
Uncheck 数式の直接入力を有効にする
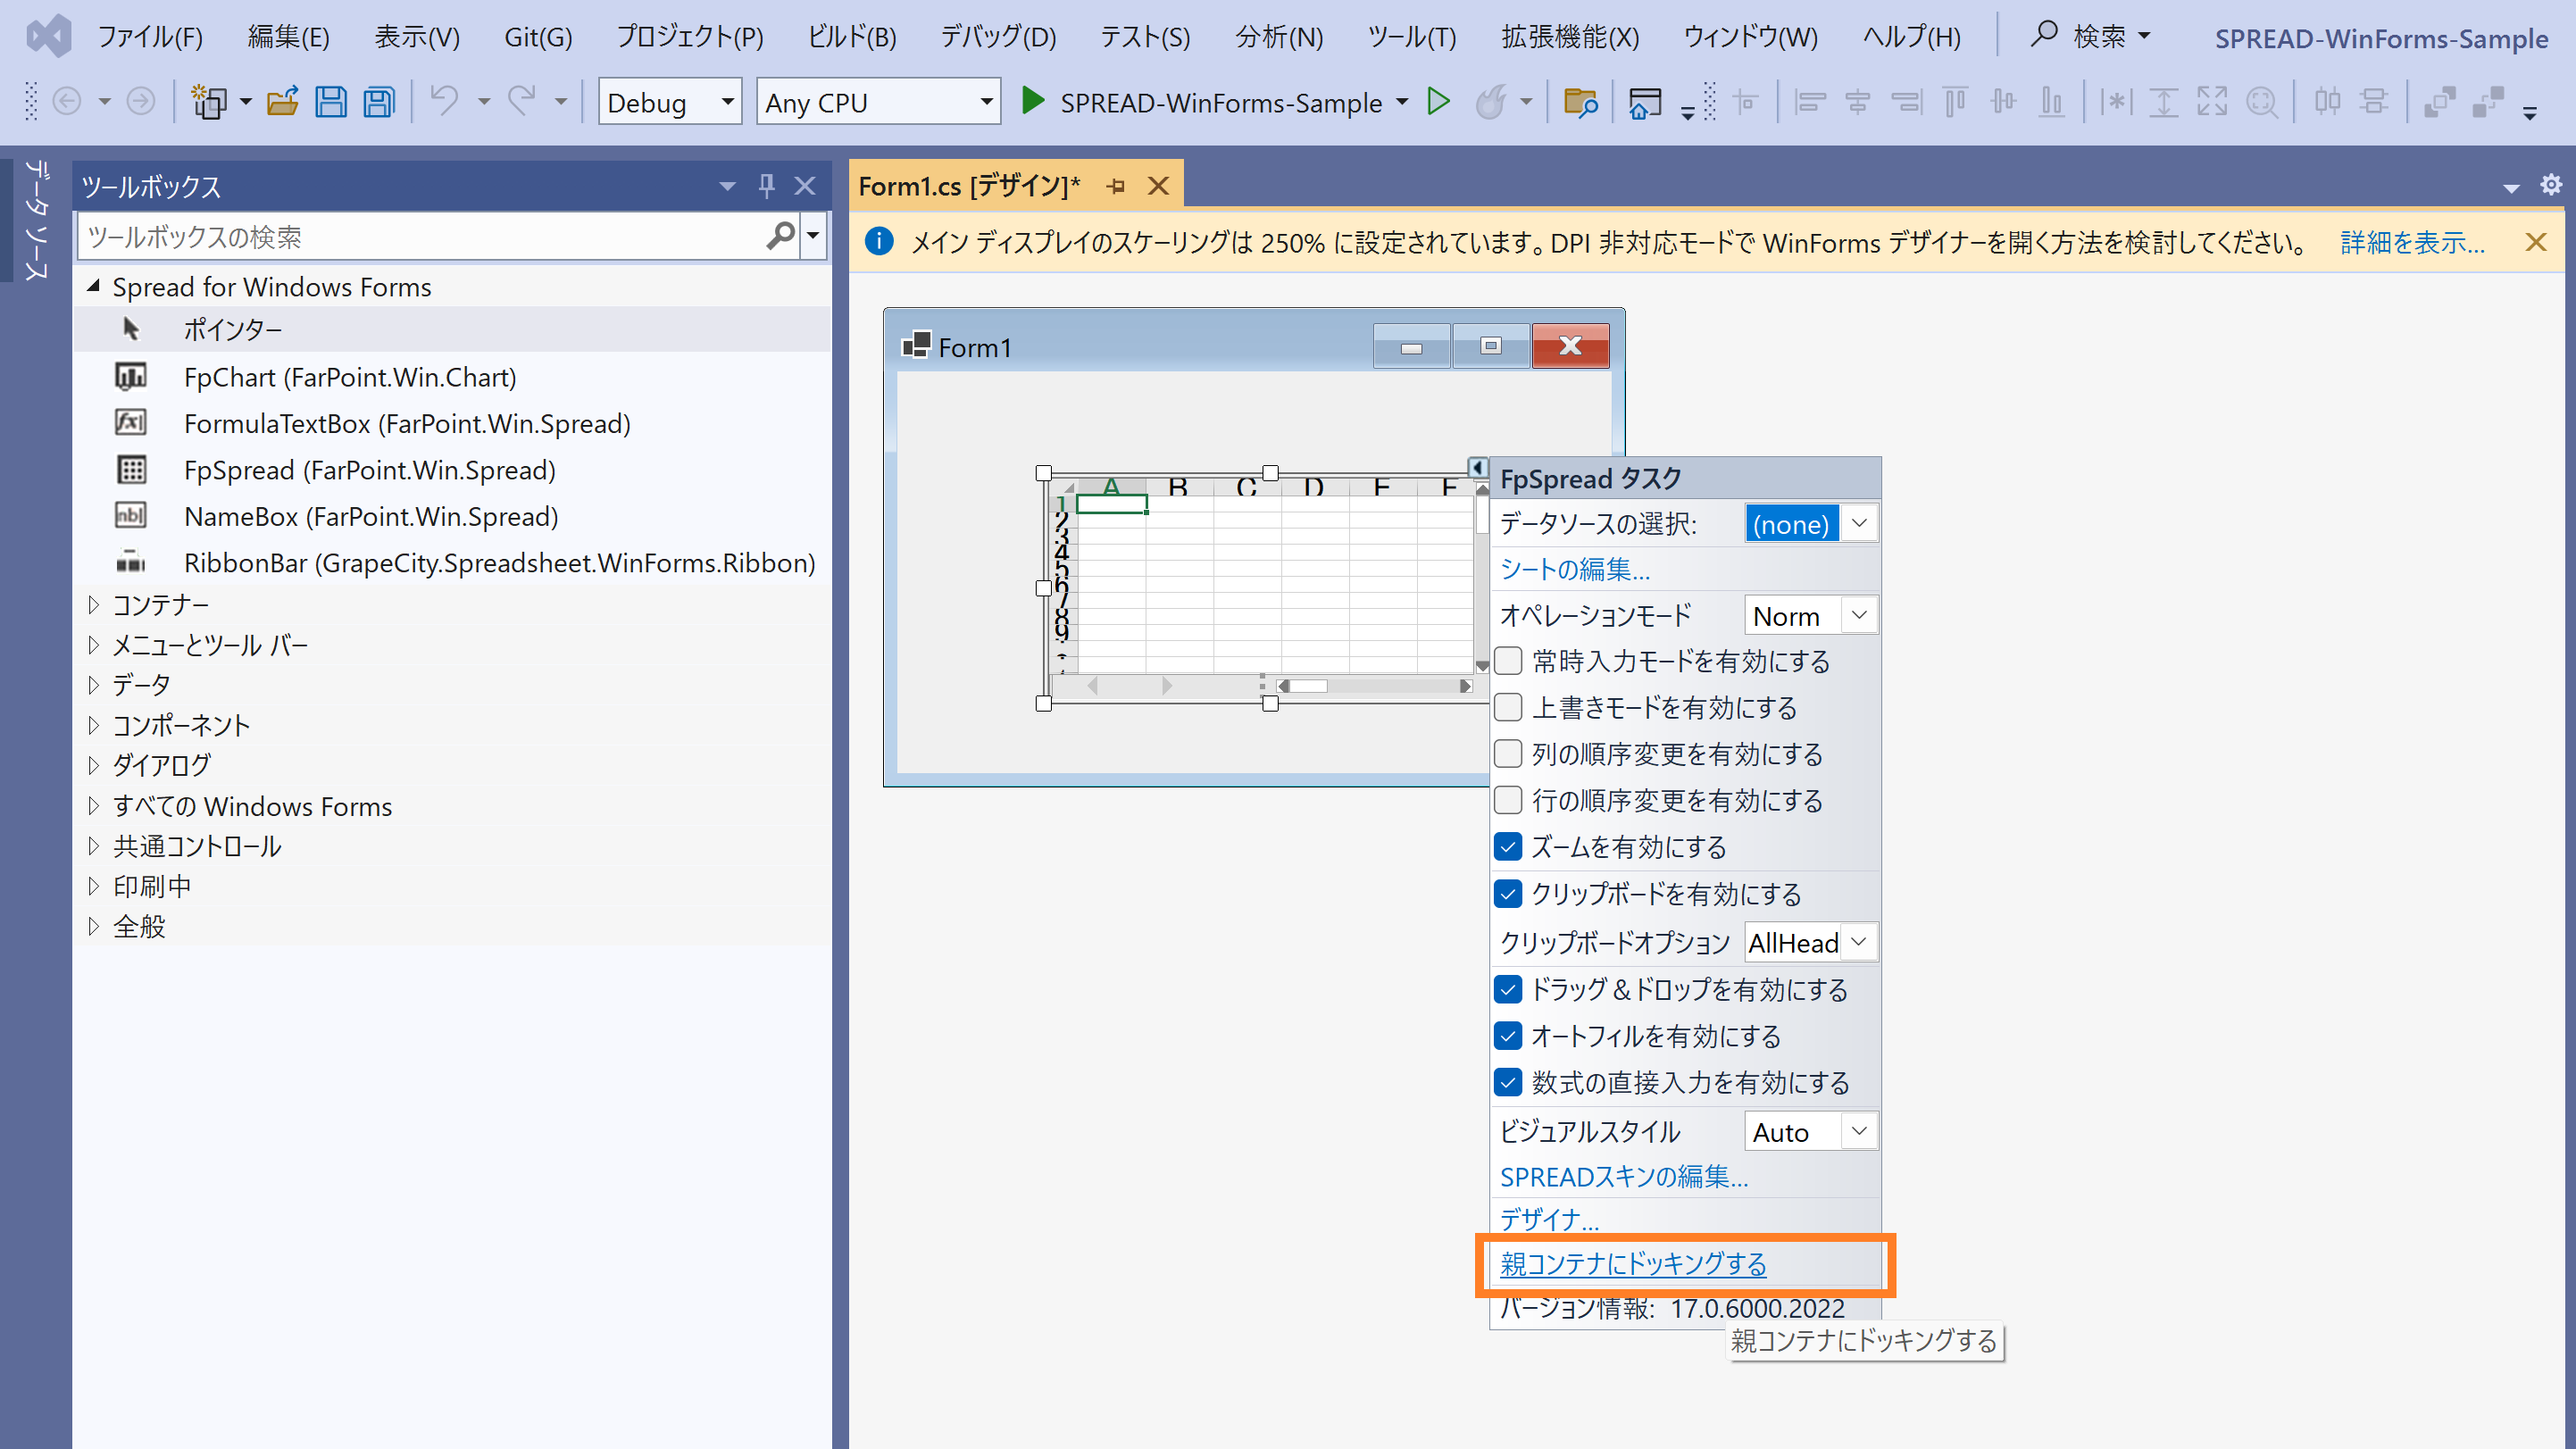pos(1508,1082)
